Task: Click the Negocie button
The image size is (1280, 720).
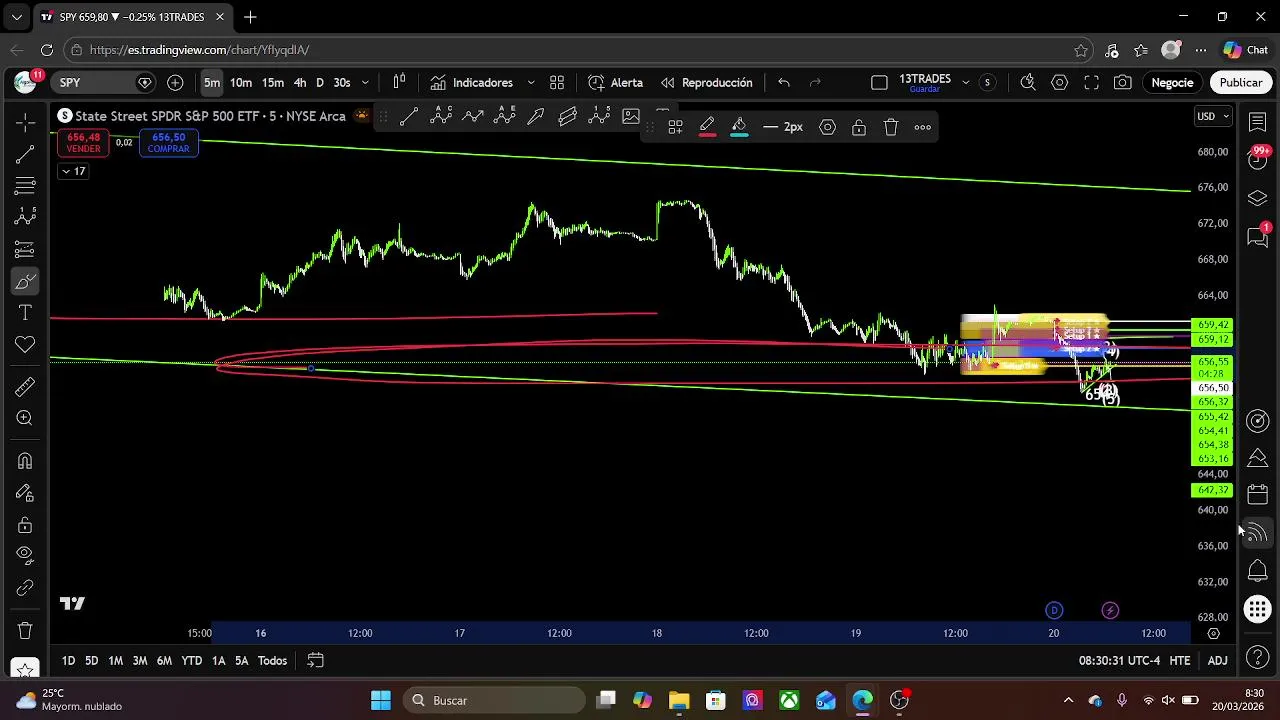Action: point(1172,83)
